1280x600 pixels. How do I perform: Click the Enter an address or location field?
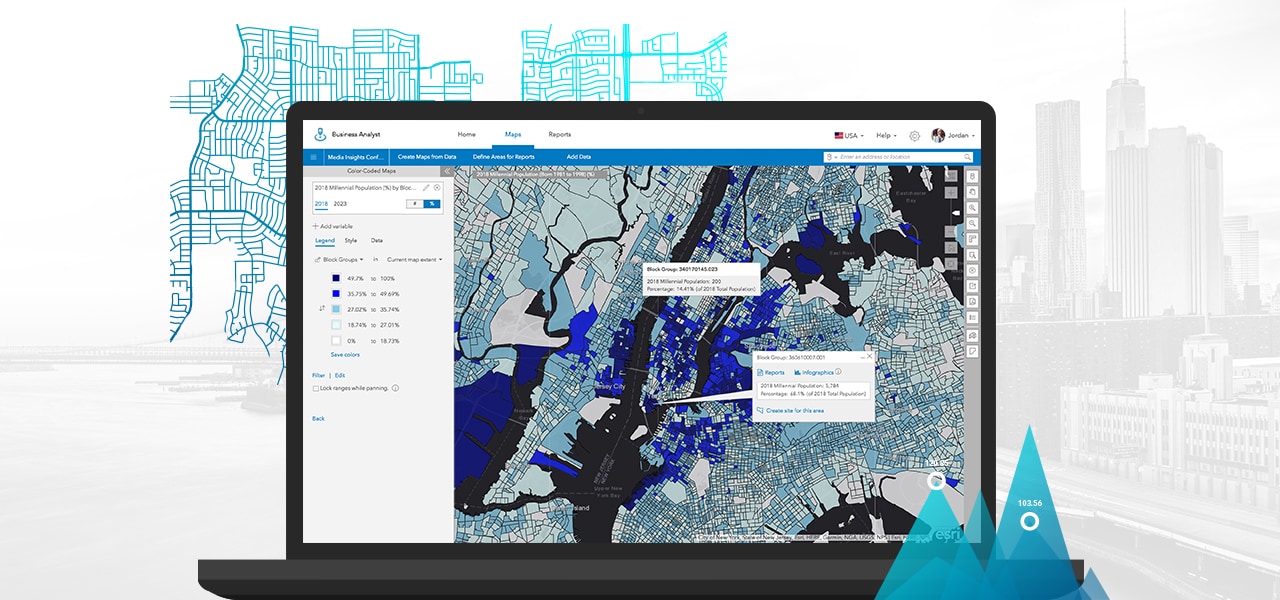pyautogui.click(x=898, y=157)
